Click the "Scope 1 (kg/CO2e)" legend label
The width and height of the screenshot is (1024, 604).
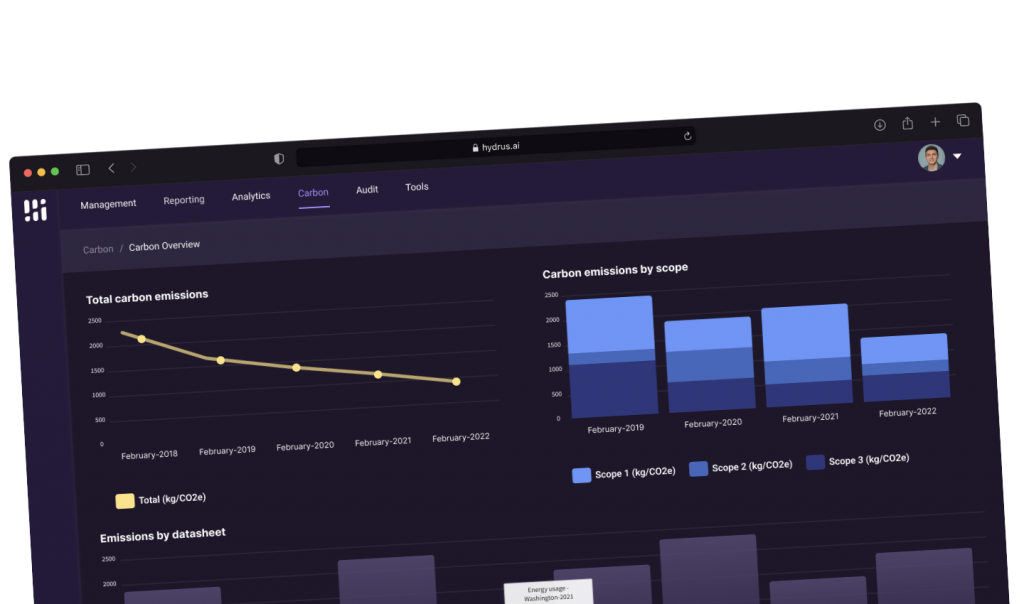coord(635,472)
